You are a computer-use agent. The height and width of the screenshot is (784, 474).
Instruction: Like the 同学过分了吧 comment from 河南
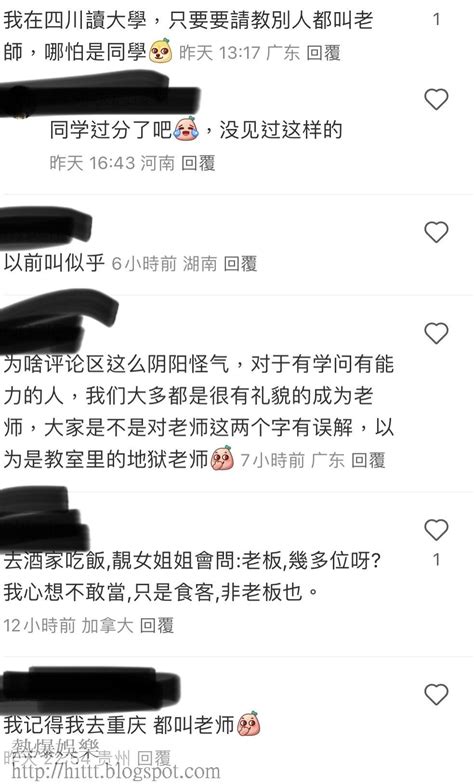point(436,100)
